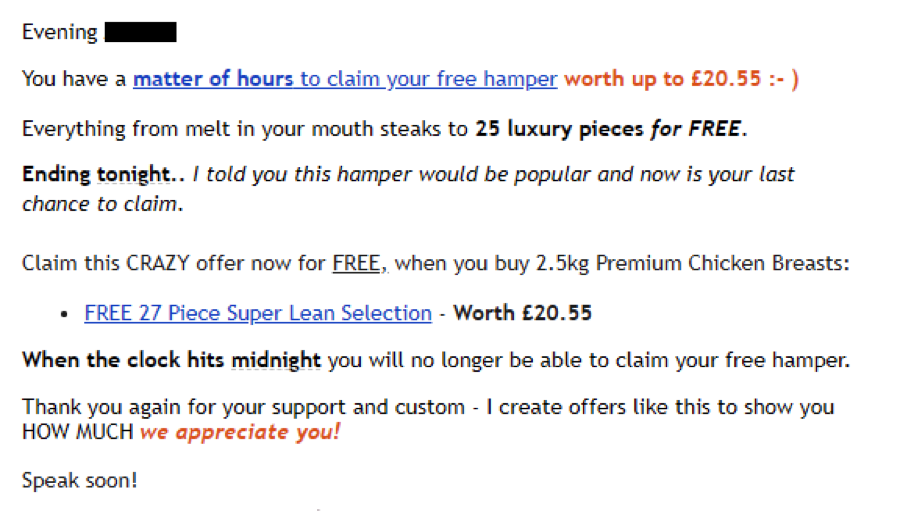Click the 'Speak soon!' sign-off
The width and height of the screenshot is (899, 511).
point(80,480)
